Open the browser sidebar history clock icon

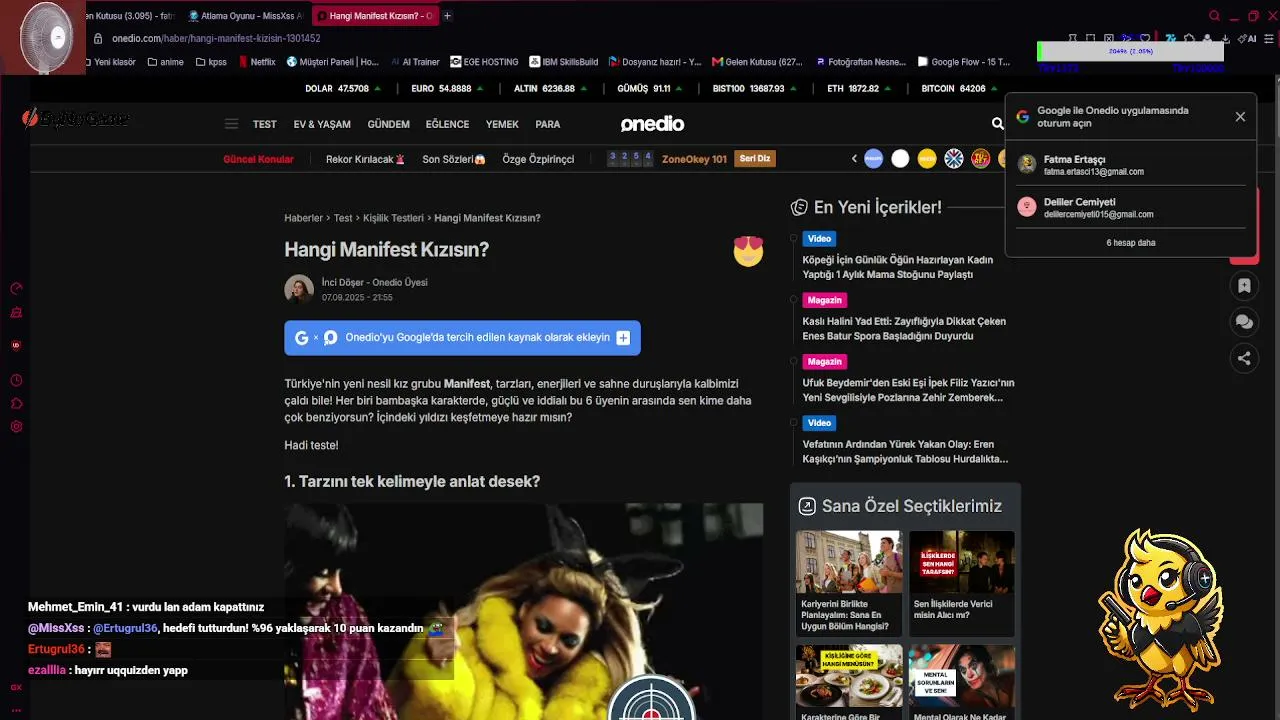pos(16,381)
